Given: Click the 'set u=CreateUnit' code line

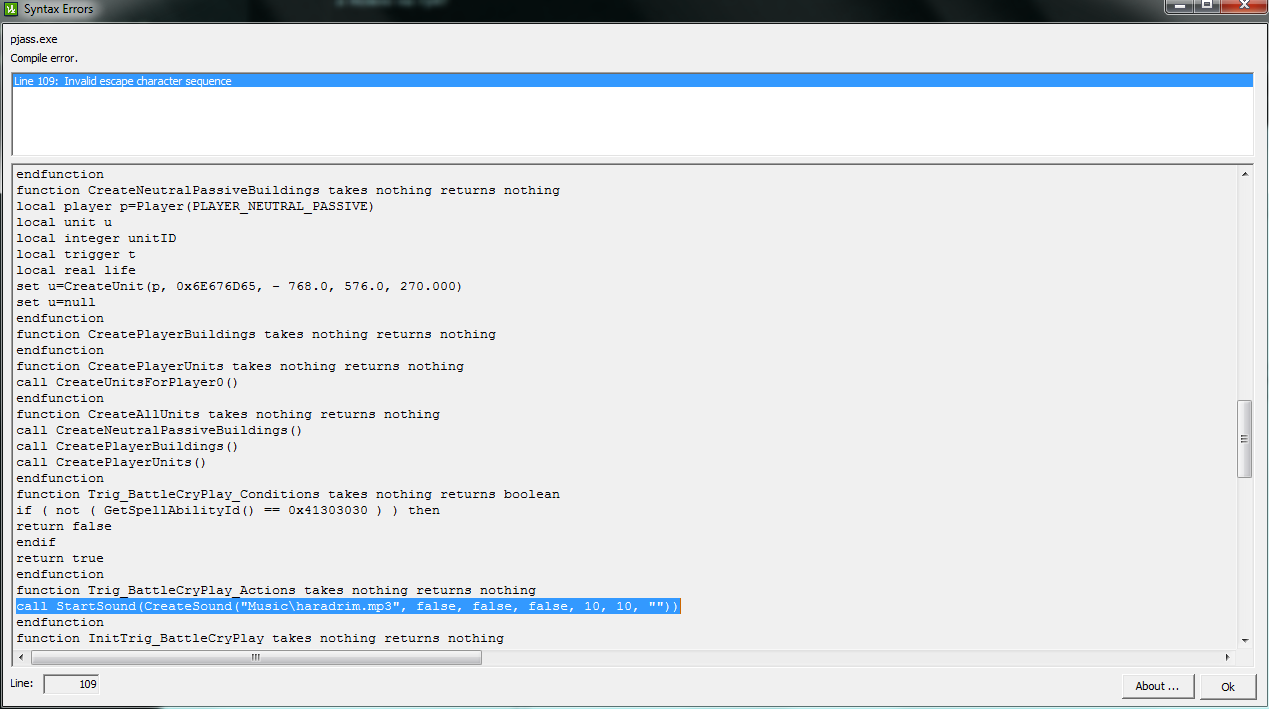Looking at the screenshot, I should pyautogui.click(x=240, y=286).
